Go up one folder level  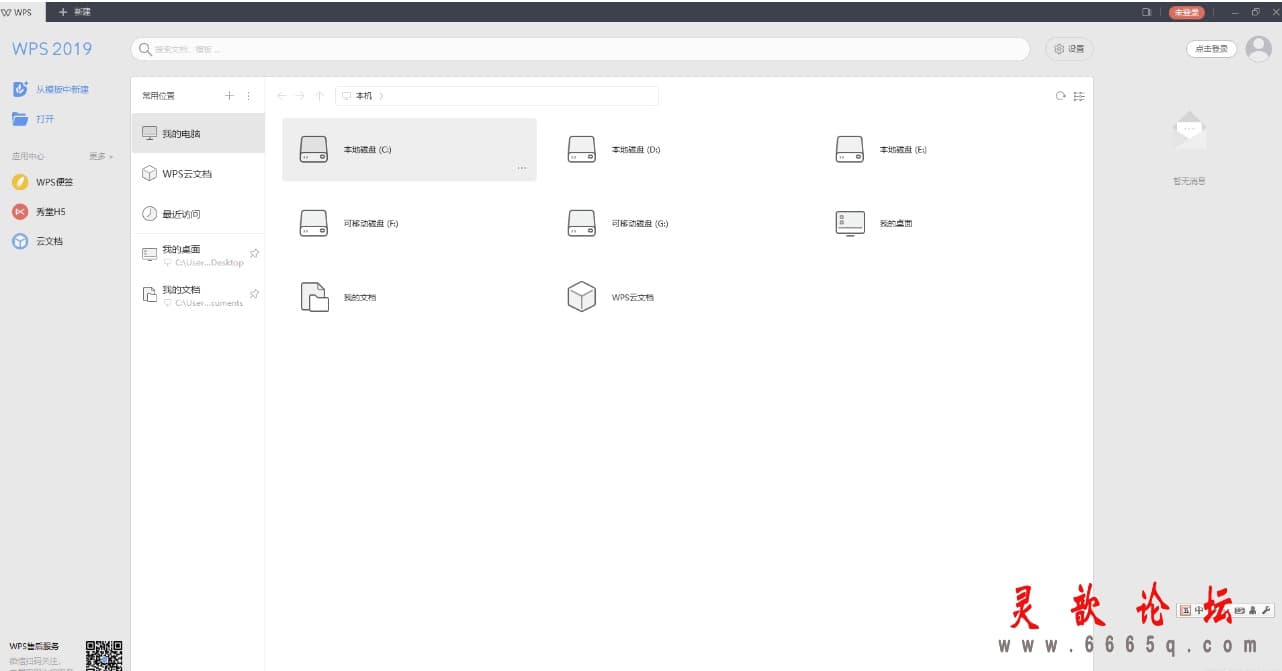[x=319, y=96]
